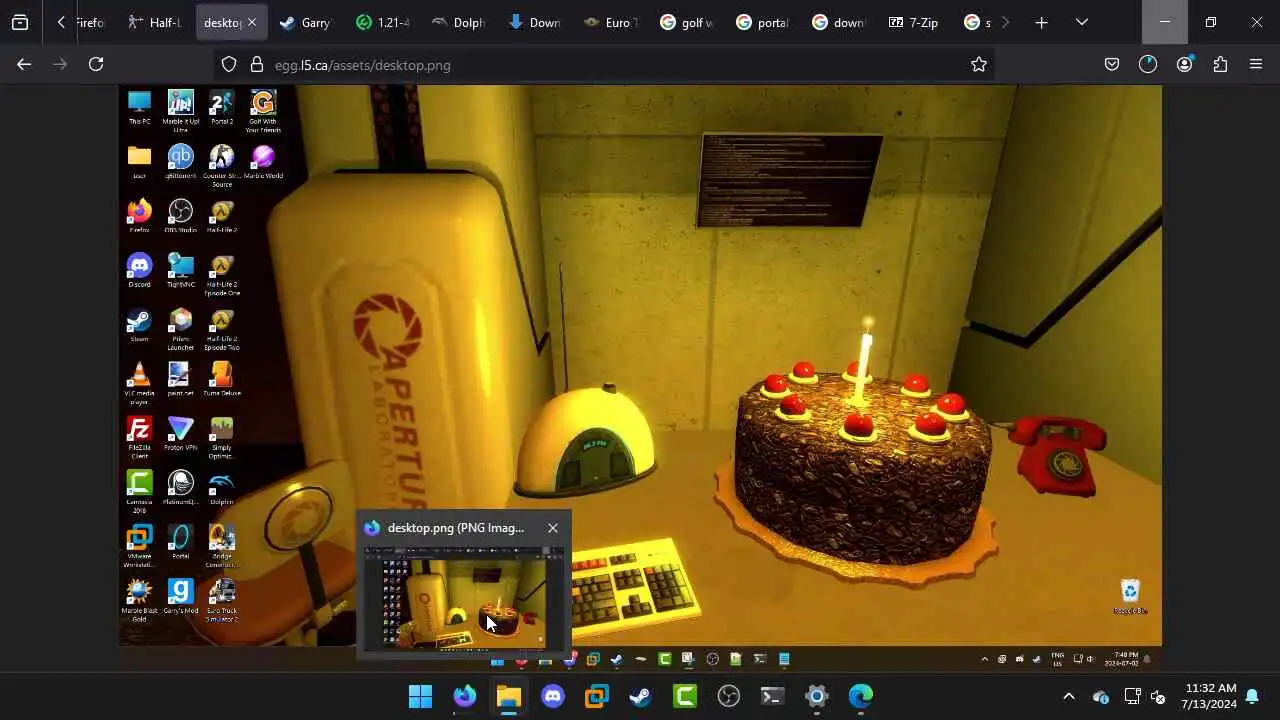Click the Firefox taskbar icon
Screen dimensions: 1280x720
pos(465,696)
